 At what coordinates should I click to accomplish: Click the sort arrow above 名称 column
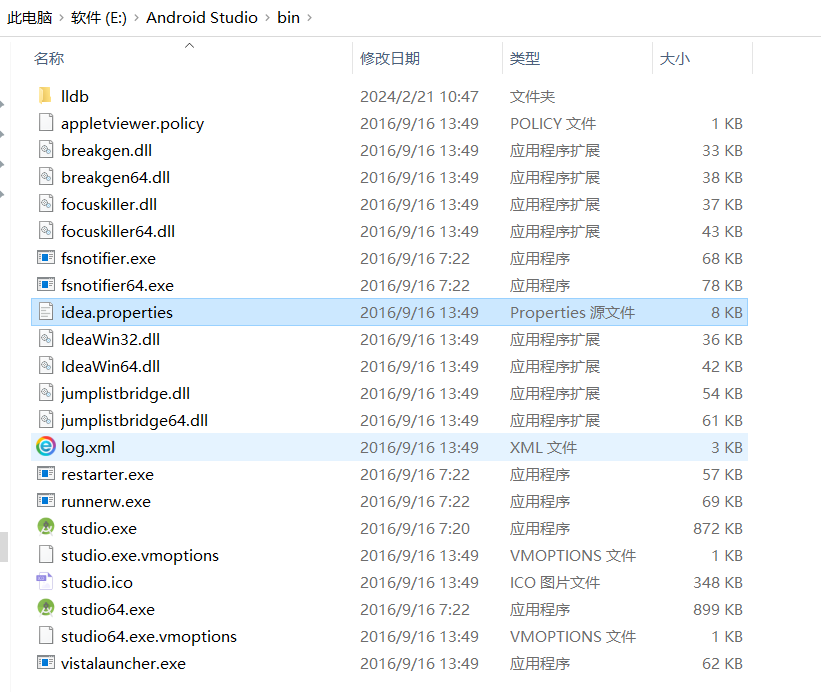190,46
